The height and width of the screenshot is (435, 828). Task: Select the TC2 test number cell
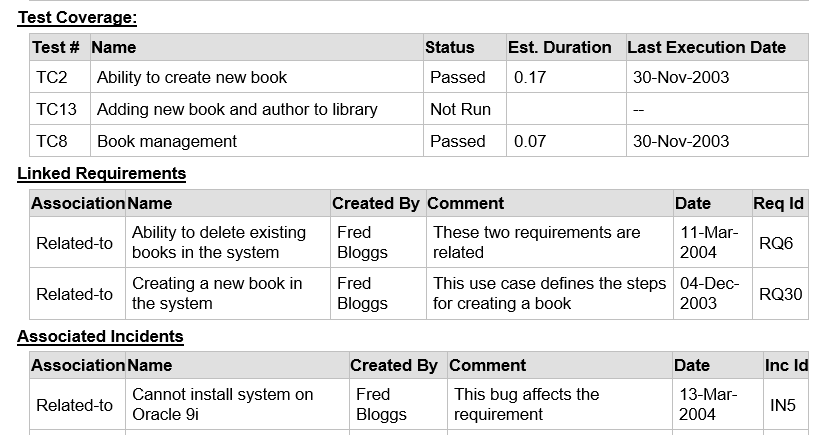pyautogui.click(x=51, y=77)
